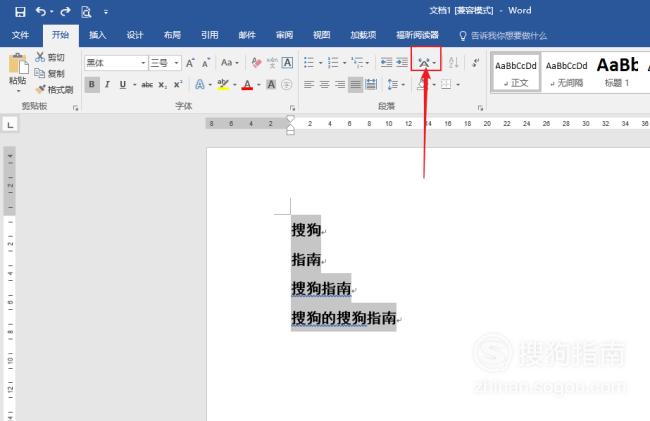Open the shading color dropdown arrow
Image resolution: width=650 pixels, height=421 pixels.
pos(434,85)
